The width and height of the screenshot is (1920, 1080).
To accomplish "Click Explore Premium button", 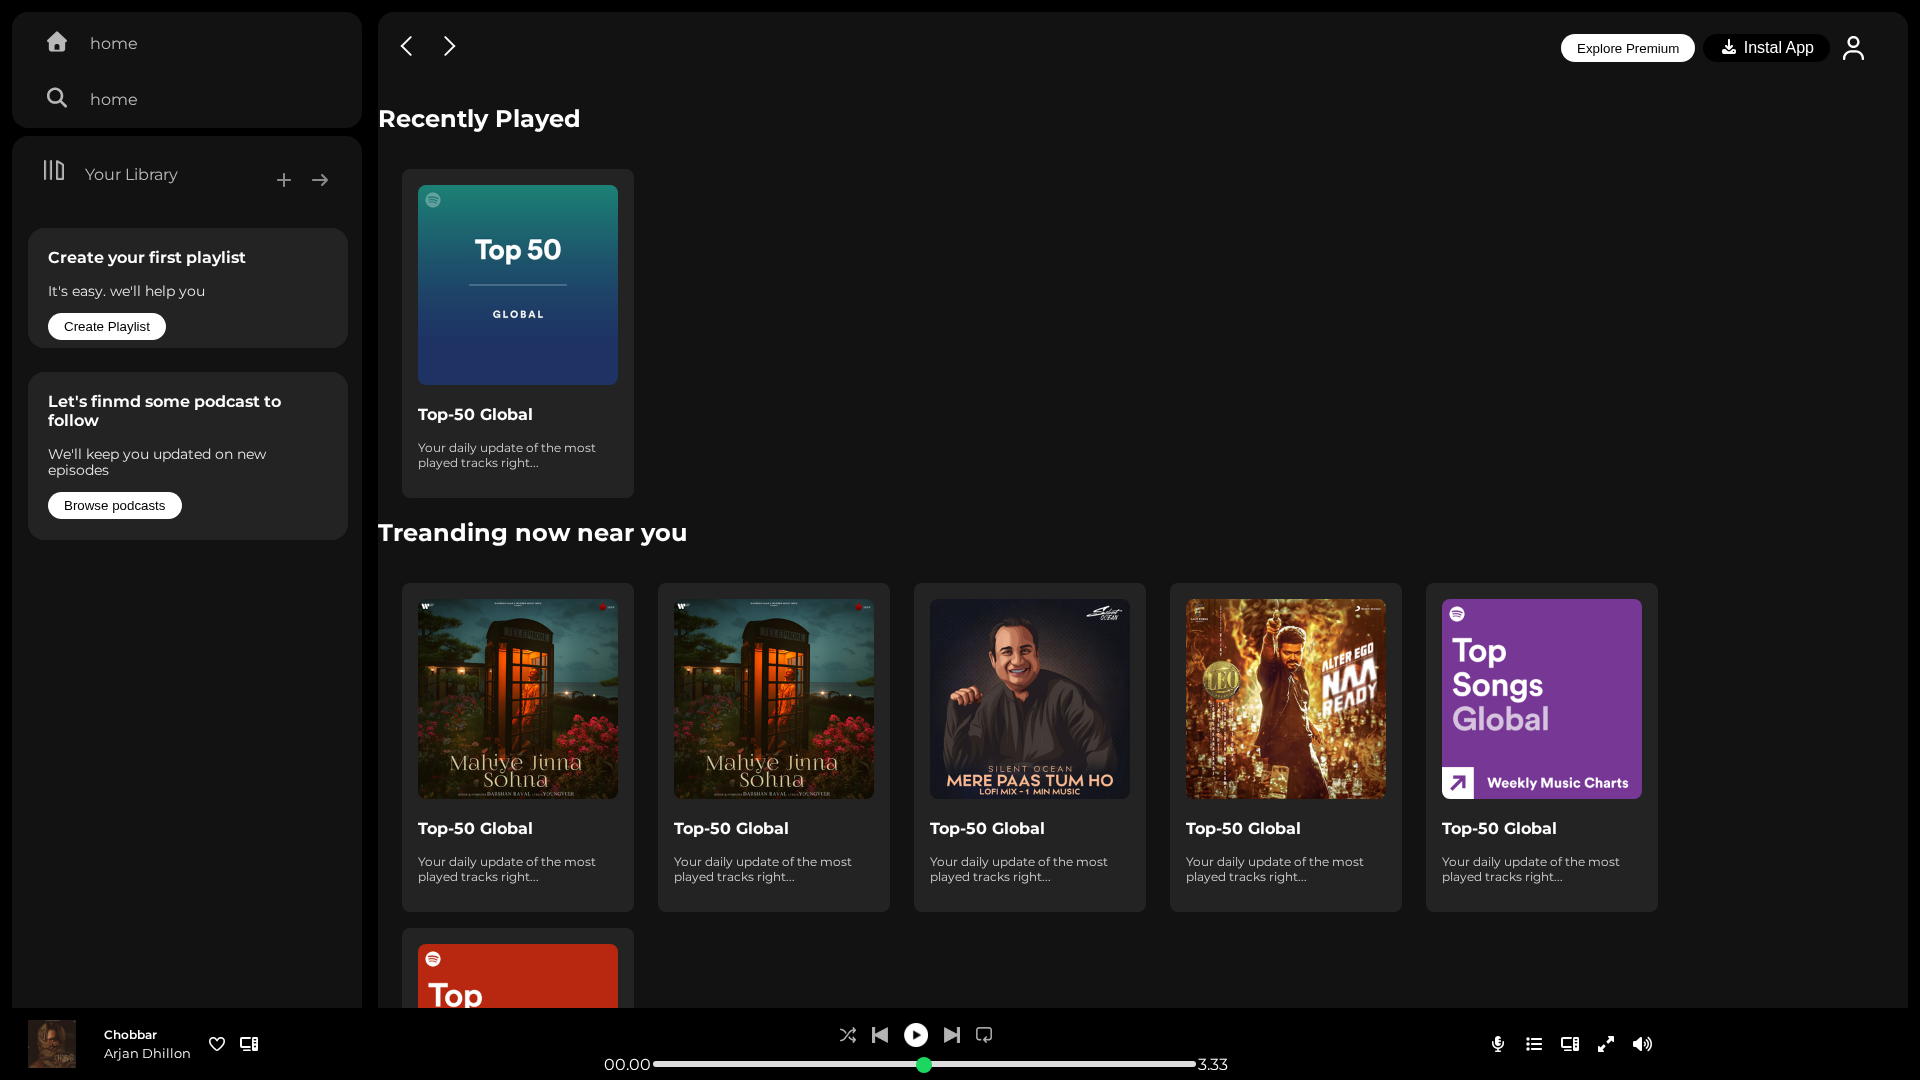I will point(1628,48).
